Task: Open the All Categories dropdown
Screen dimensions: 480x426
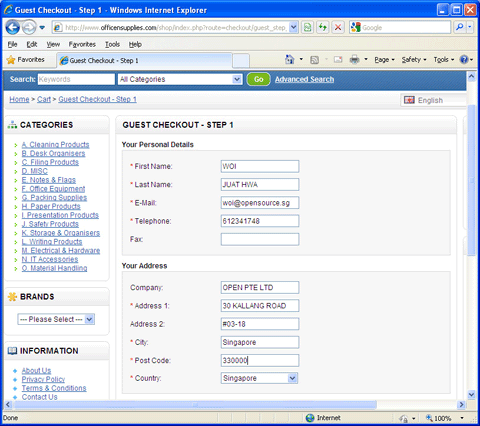Action: [x=180, y=79]
